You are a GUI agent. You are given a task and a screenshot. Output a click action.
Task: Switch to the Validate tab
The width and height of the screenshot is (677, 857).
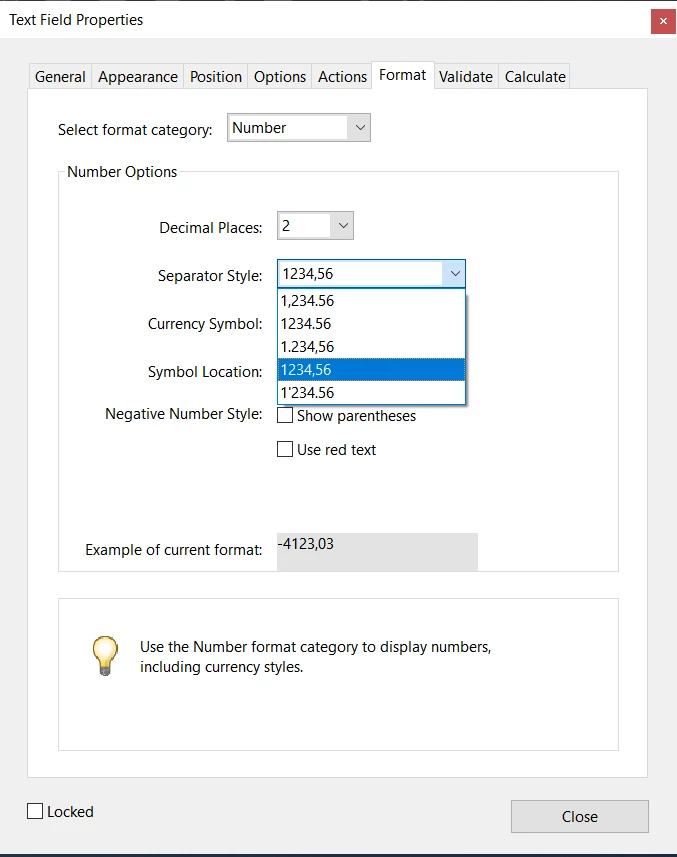tap(466, 77)
